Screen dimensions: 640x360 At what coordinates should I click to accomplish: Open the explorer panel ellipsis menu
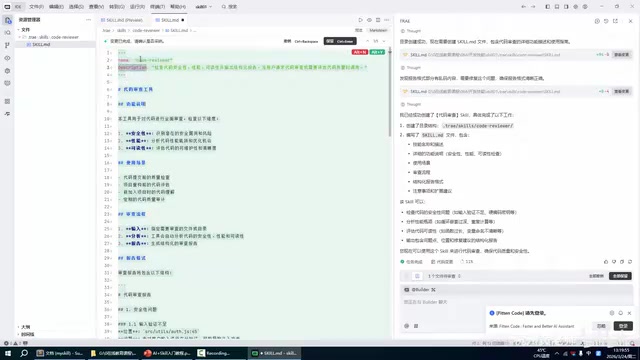(89, 20)
